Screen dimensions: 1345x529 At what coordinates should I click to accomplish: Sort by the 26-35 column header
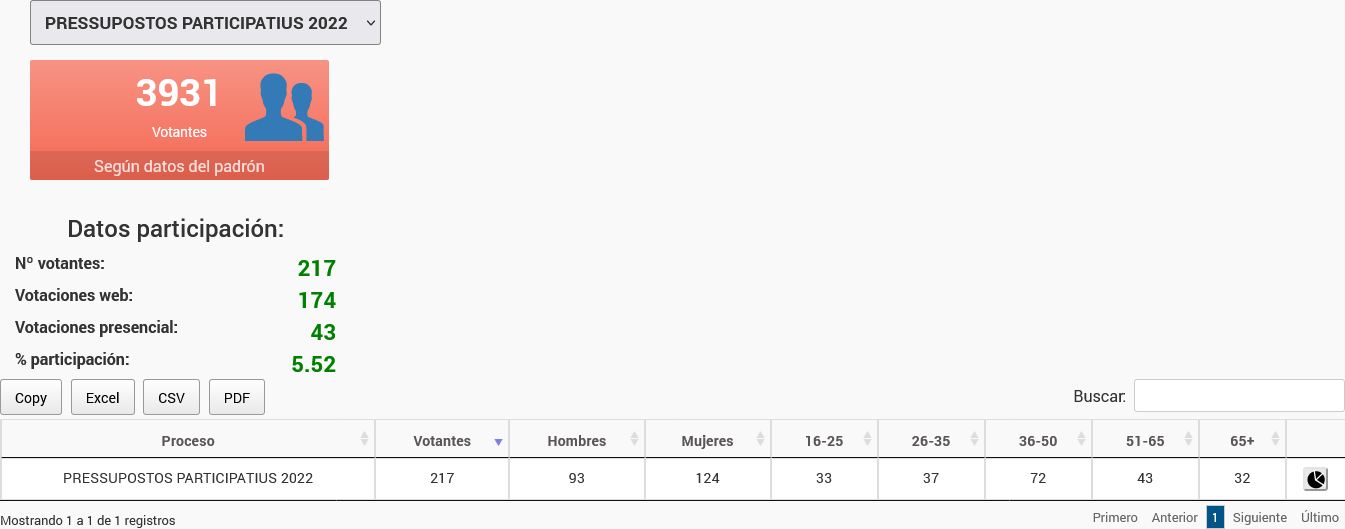coord(930,441)
